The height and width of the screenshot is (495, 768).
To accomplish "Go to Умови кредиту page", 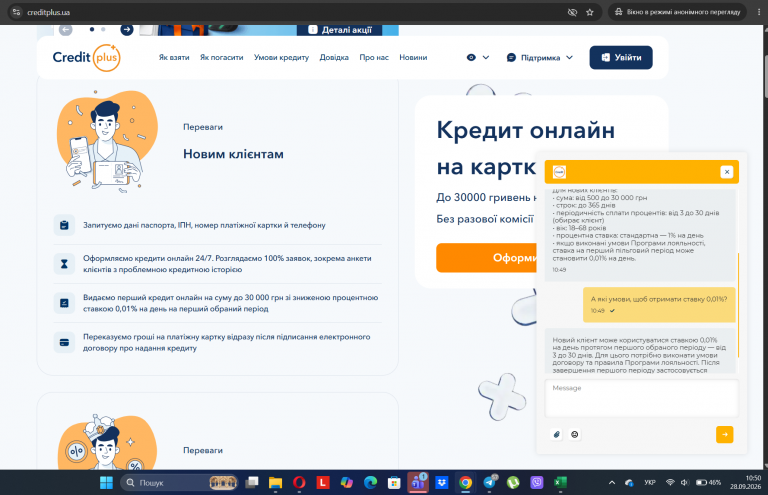I will pyautogui.click(x=281, y=57).
